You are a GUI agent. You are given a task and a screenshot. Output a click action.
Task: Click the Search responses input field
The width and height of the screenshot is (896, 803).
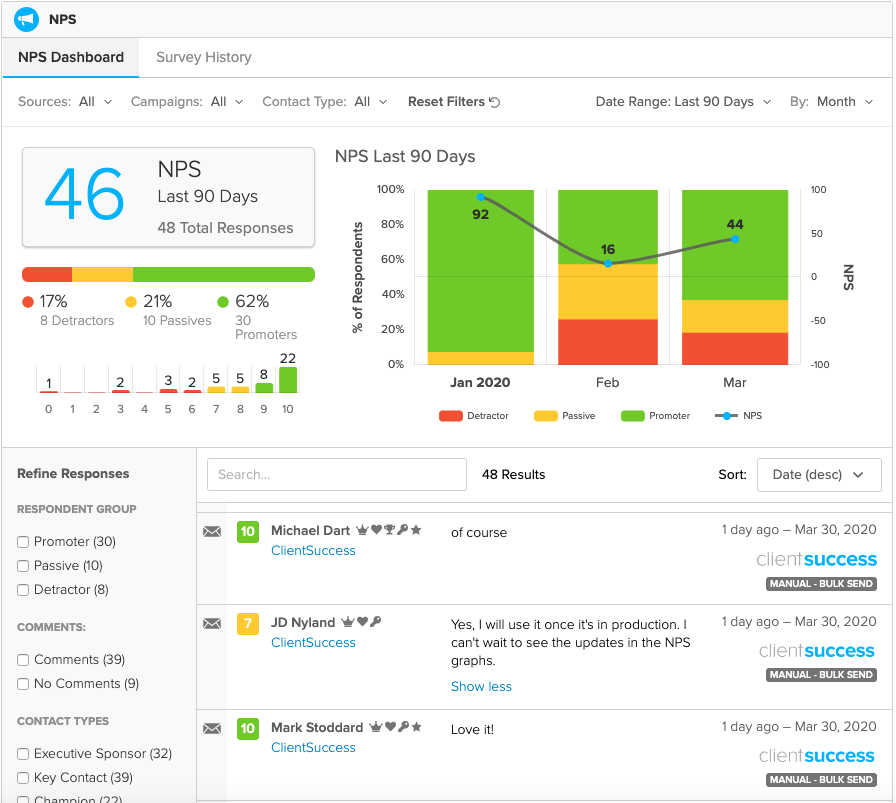337,475
